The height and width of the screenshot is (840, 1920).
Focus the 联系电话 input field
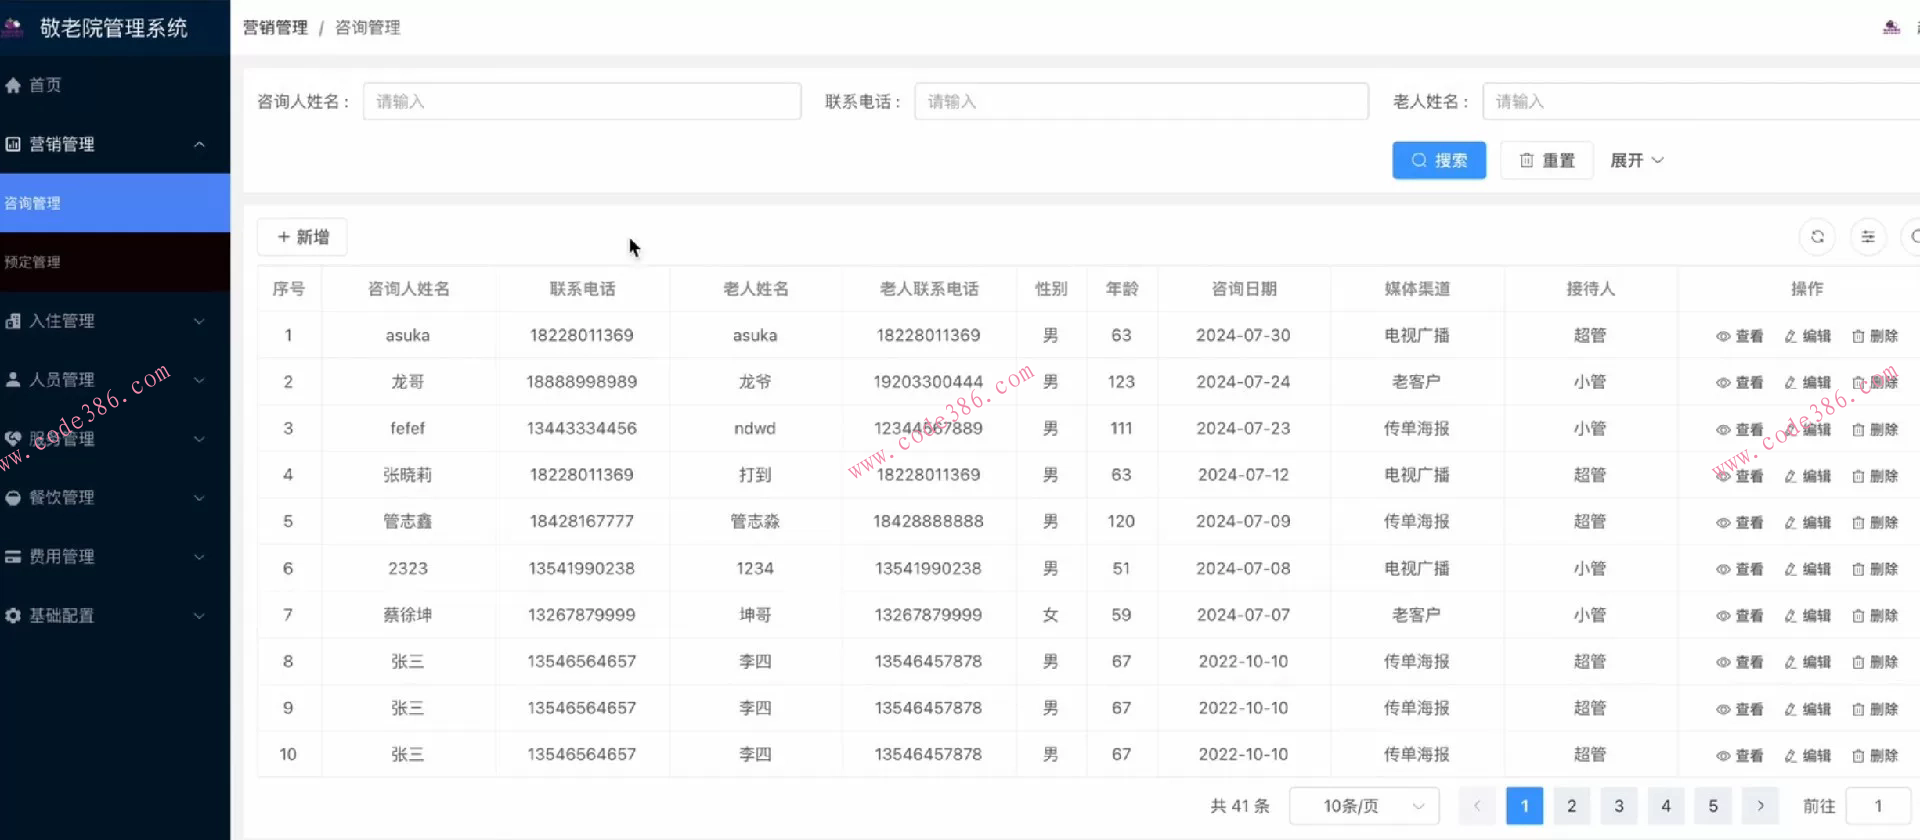tap(1141, 101)
